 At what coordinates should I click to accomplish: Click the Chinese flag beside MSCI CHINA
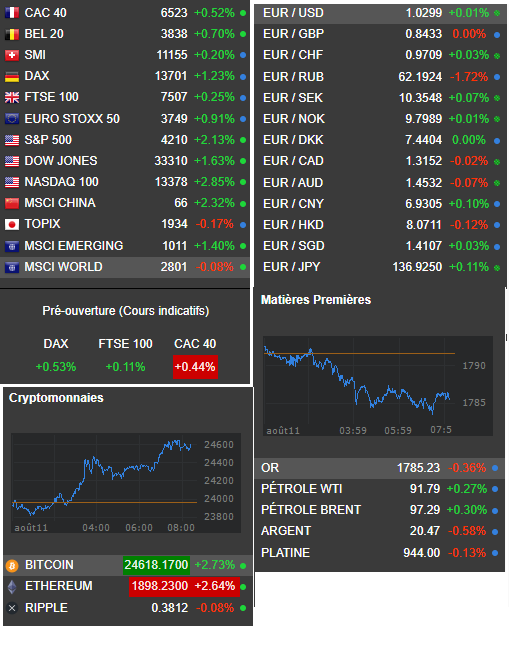pyautogui.click(x=12, y=203)
